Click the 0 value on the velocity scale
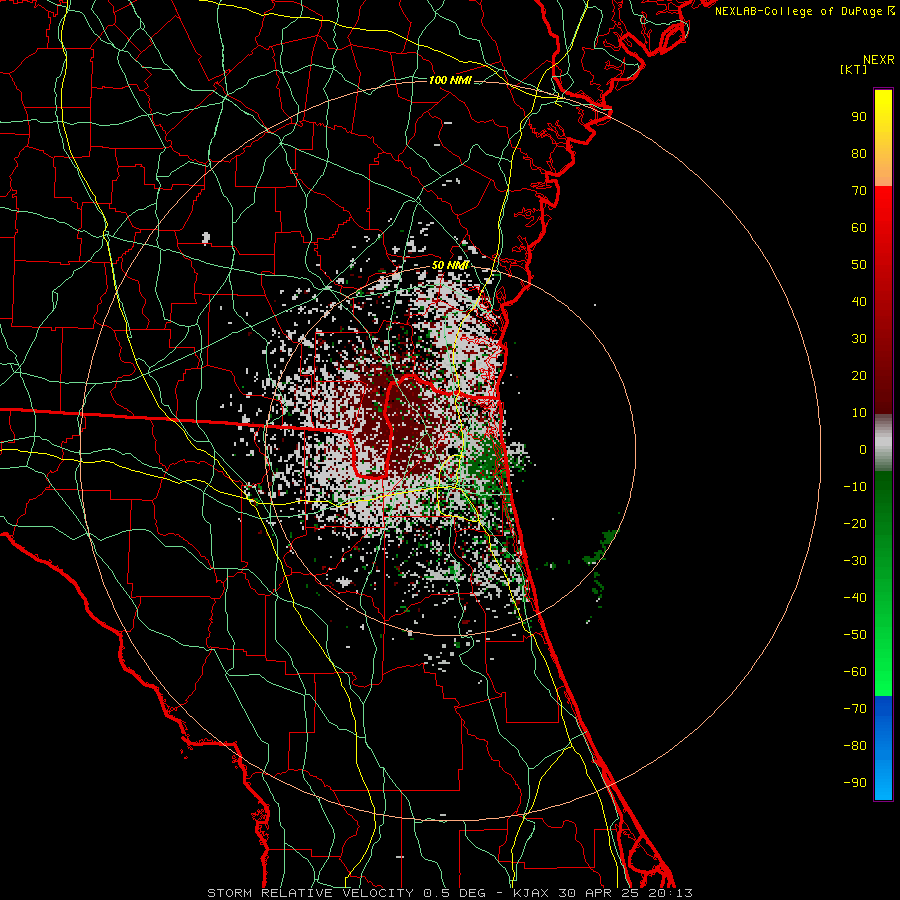The width and height of the screenshot is (900, 900). pyautogui.click(x=863, y=450)
